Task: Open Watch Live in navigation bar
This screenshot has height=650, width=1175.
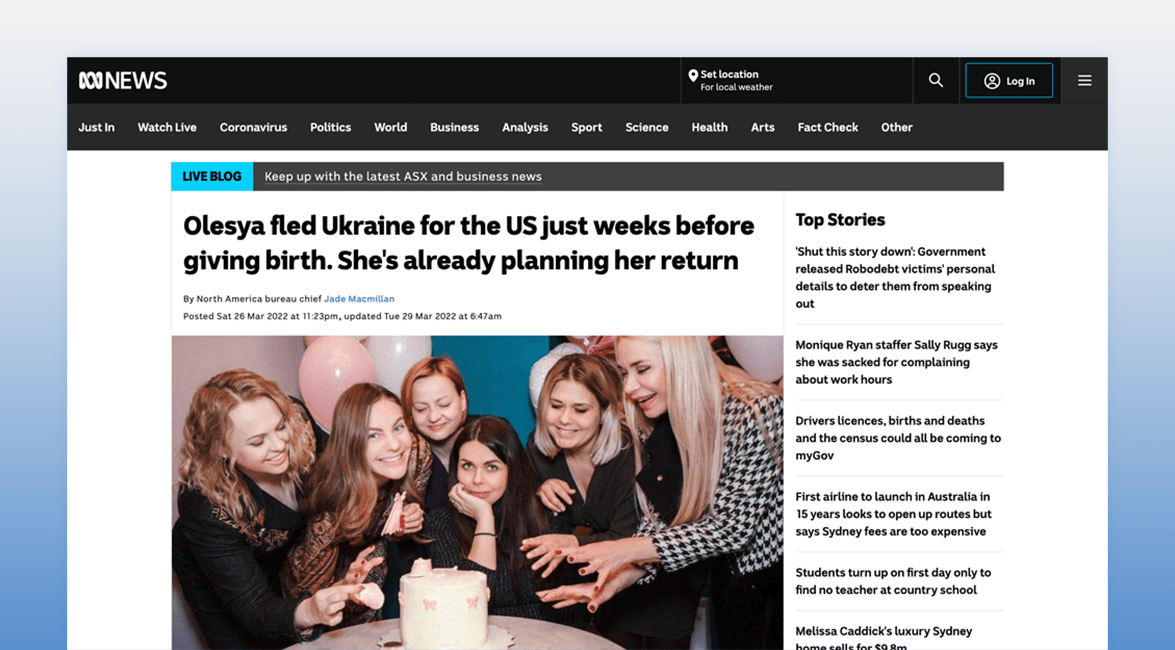Action: pyautogui.click(x=167, y=127)
